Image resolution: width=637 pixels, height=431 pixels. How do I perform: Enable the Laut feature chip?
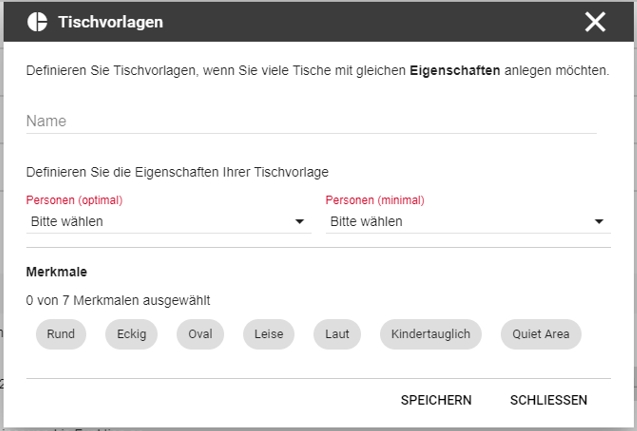(337, 334)
